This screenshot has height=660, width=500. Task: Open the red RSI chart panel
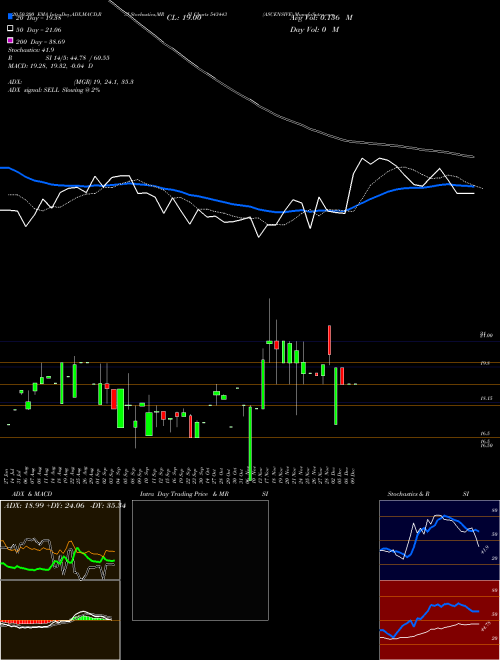click(x=439, y=620)
